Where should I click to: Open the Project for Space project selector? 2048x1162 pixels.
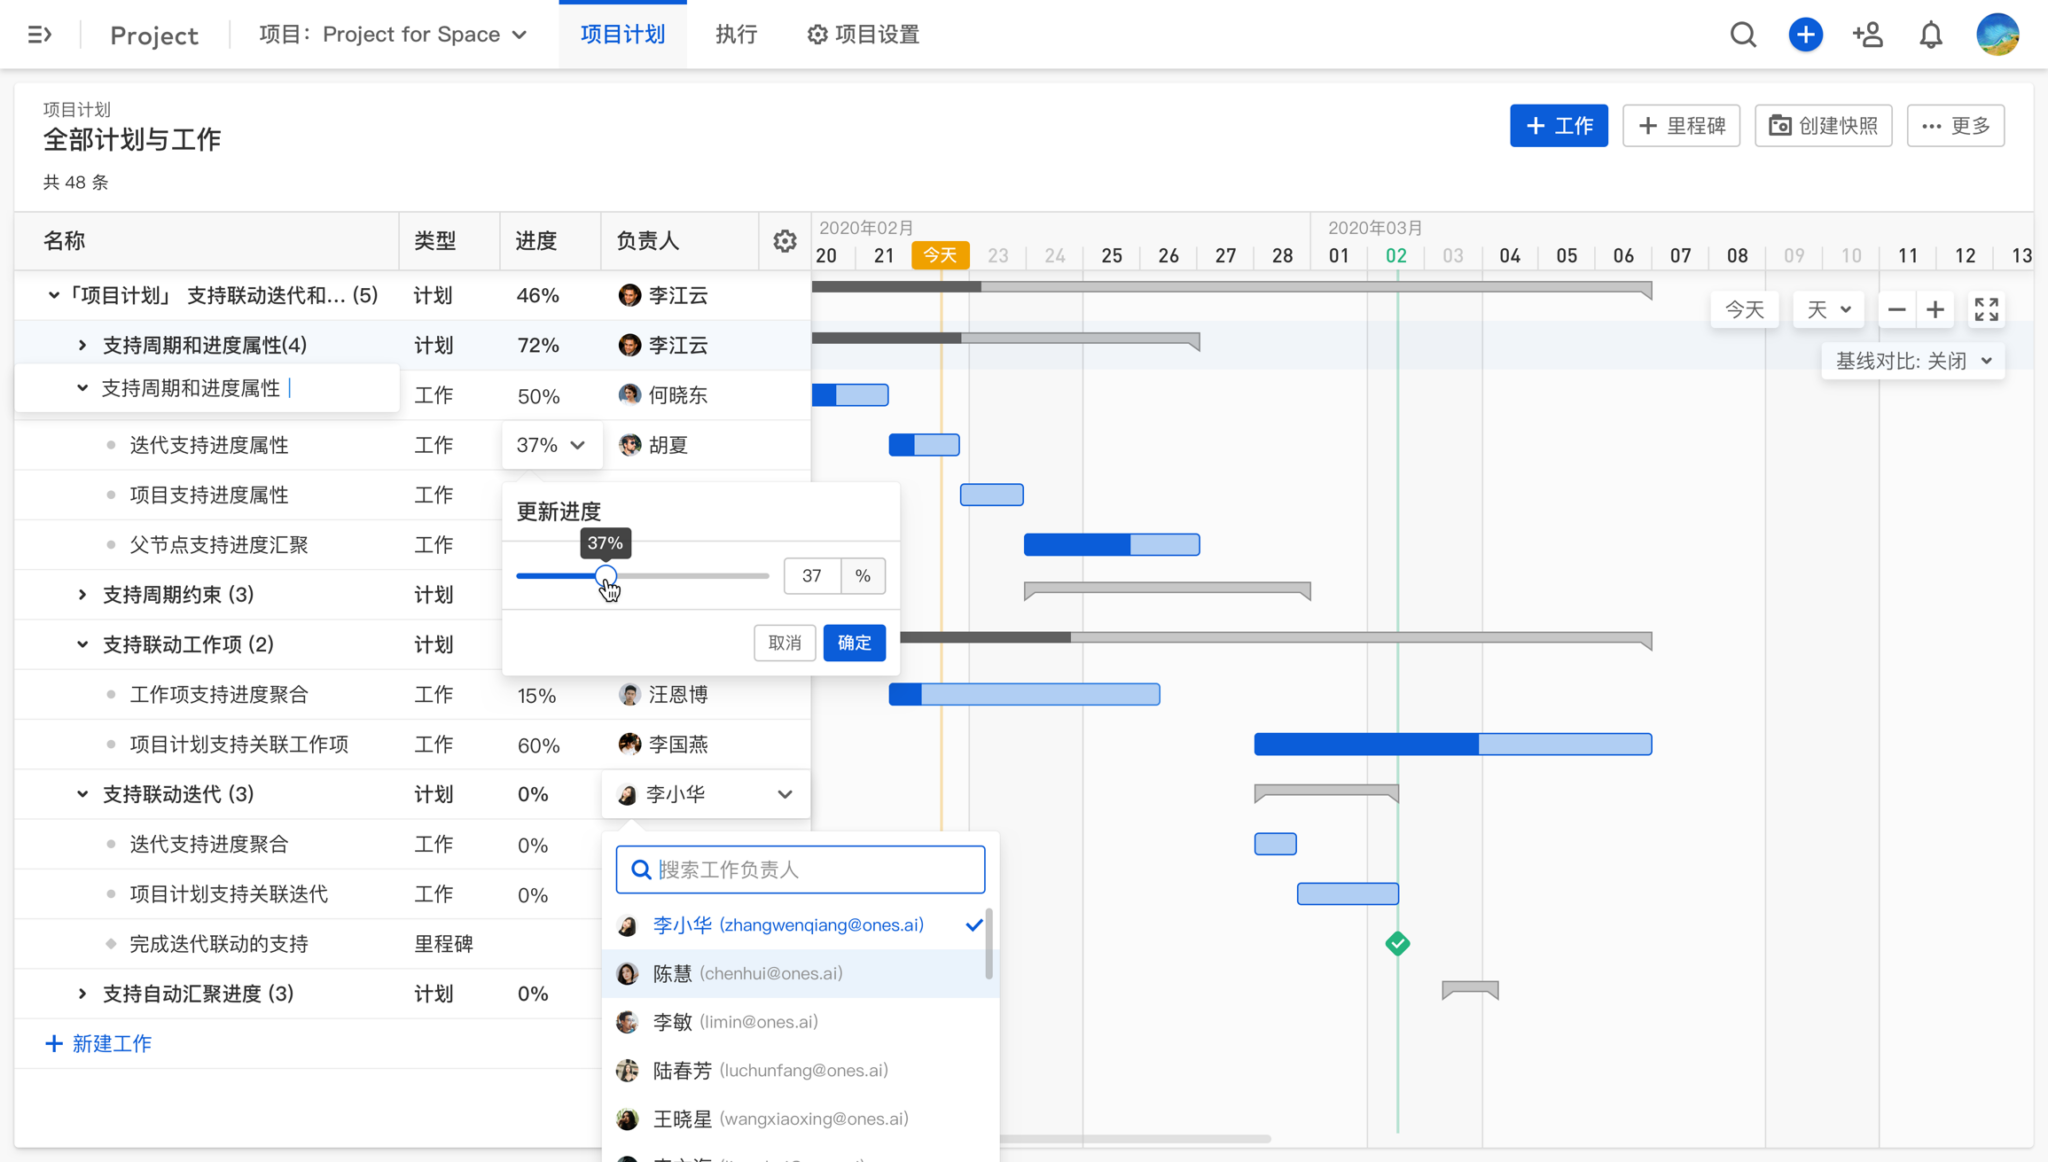coord(392,34)
